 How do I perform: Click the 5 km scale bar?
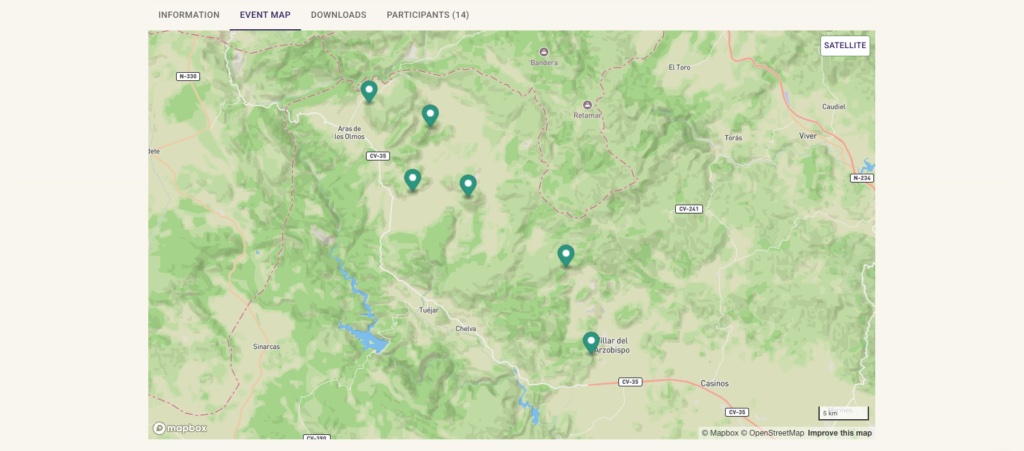pos(844,413)
